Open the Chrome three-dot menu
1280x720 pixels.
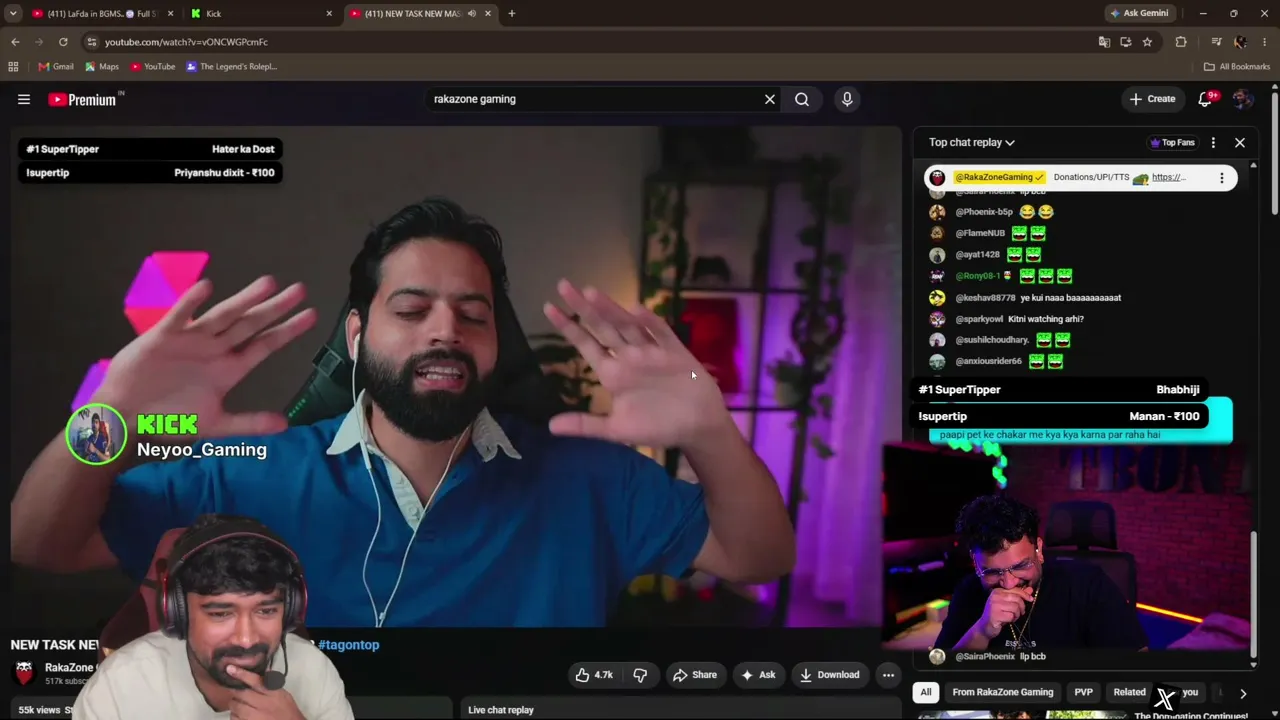pyautogui.click(x=1265, y=42)
